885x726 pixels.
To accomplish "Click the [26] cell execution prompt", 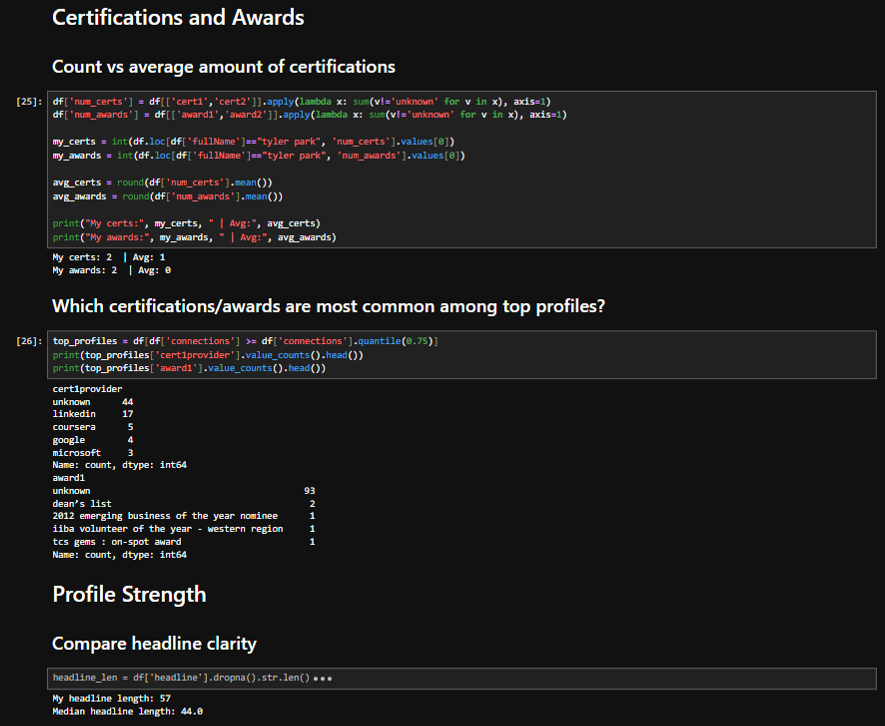I will tap(30, 341).
